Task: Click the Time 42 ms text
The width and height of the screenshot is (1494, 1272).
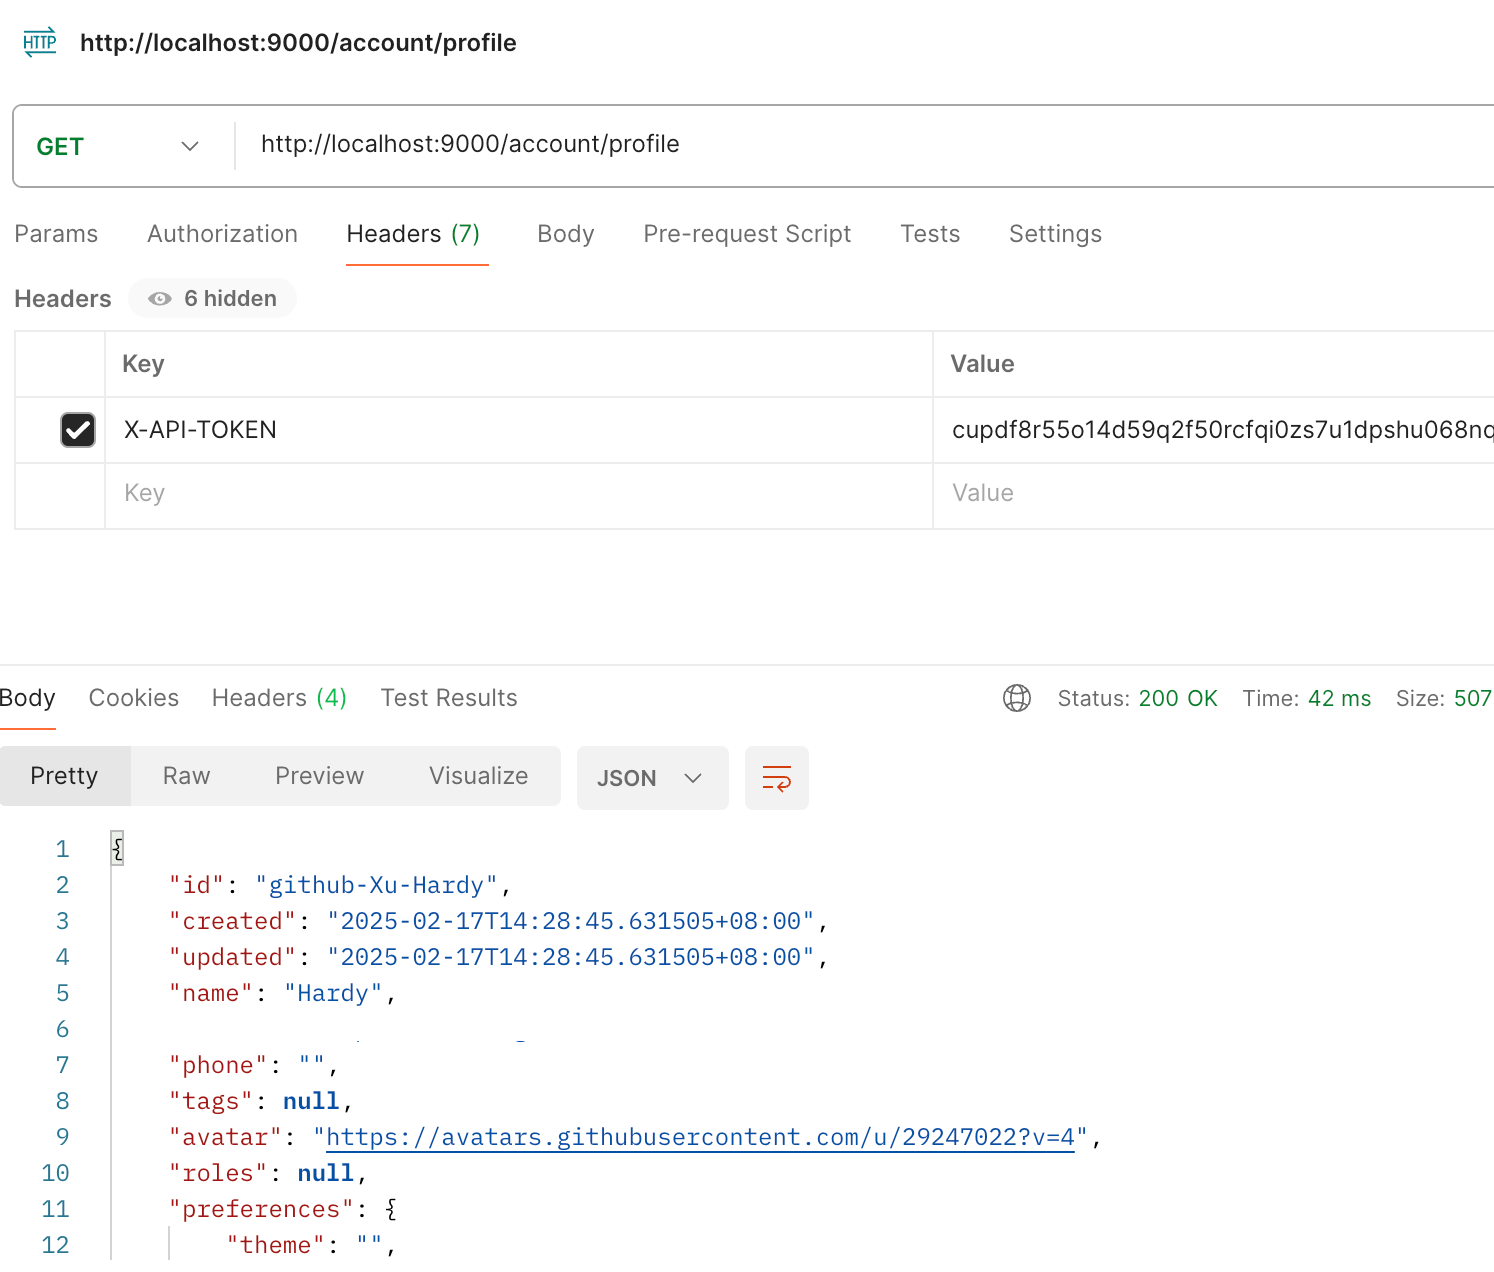Action: click(x=1307, y=698)
